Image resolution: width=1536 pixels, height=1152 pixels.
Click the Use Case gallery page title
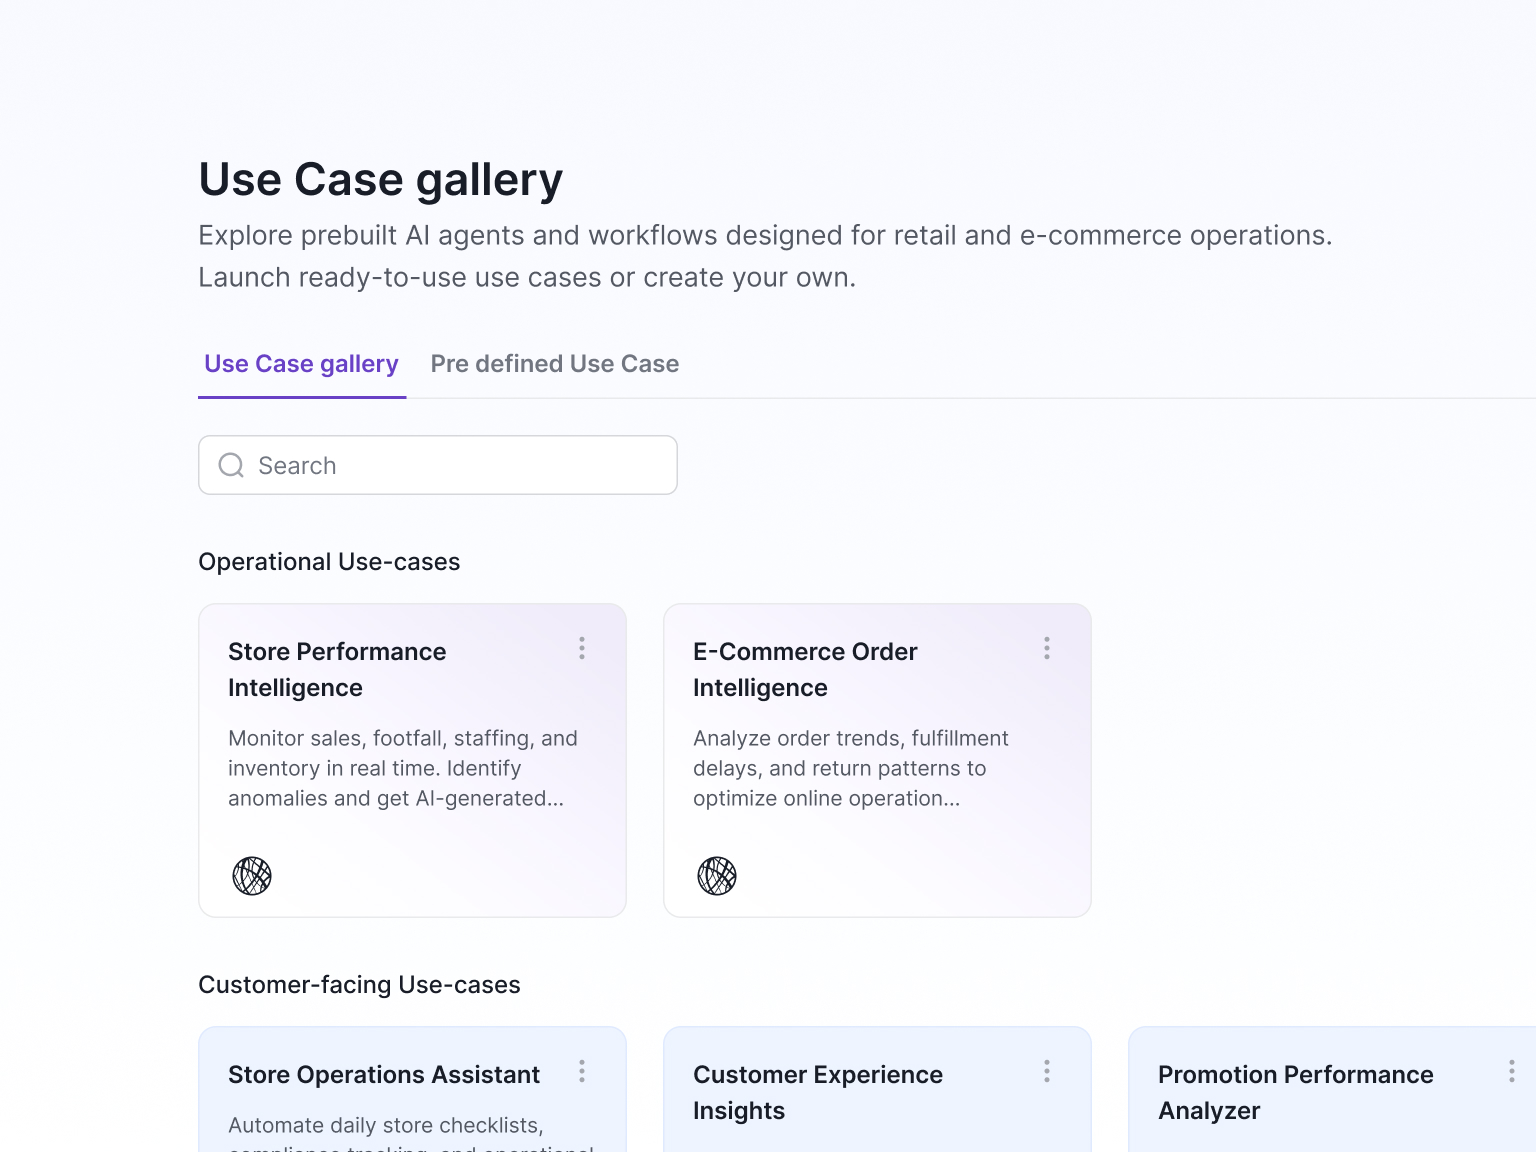point(381,180)
